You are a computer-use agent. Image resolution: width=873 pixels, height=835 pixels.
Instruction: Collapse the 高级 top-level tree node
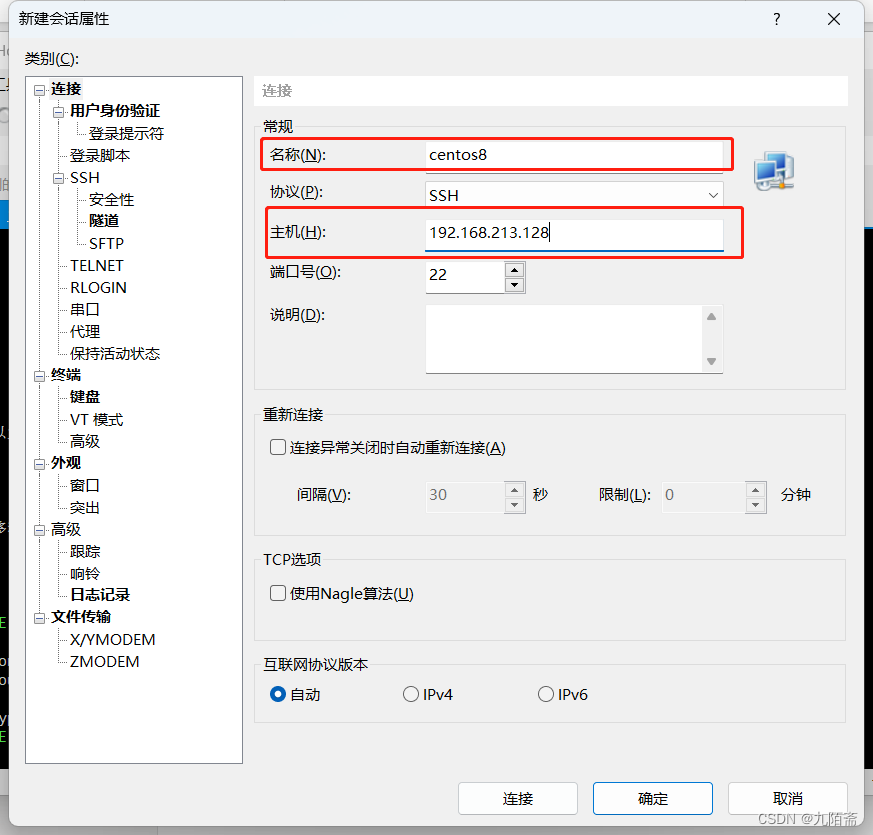point(40,531)
